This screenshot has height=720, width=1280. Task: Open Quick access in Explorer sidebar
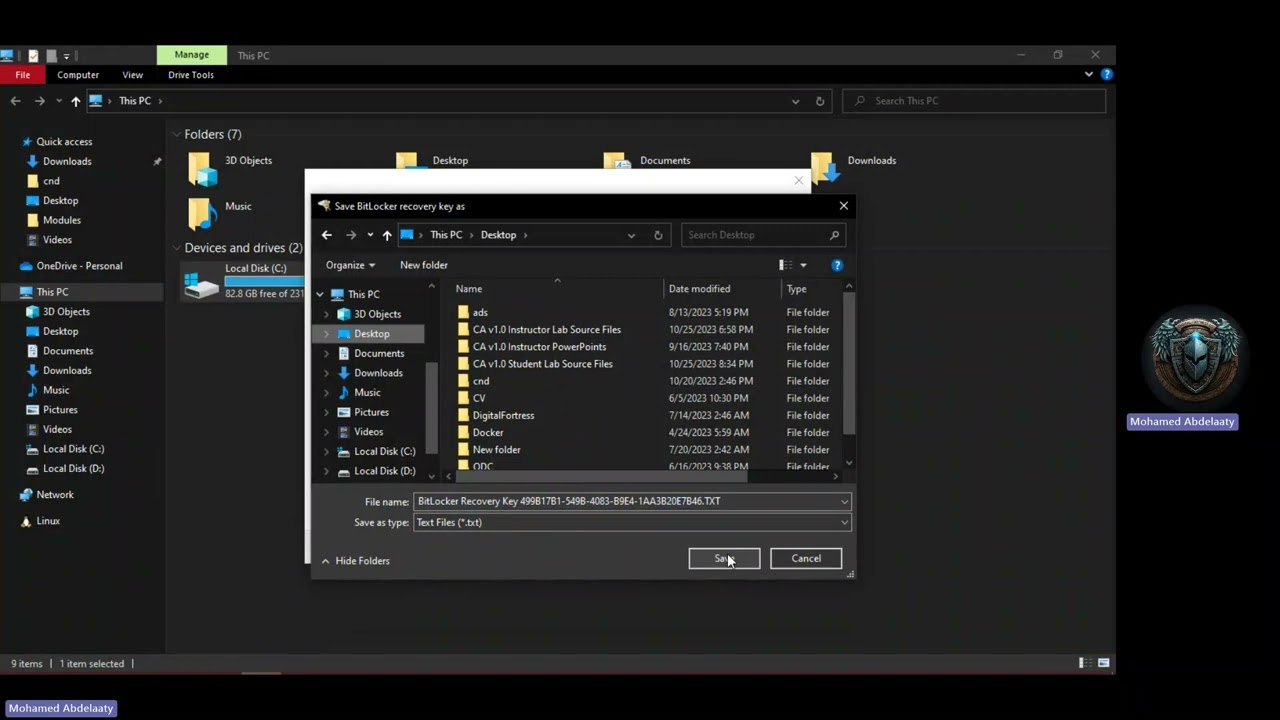[x=64, y=142]
